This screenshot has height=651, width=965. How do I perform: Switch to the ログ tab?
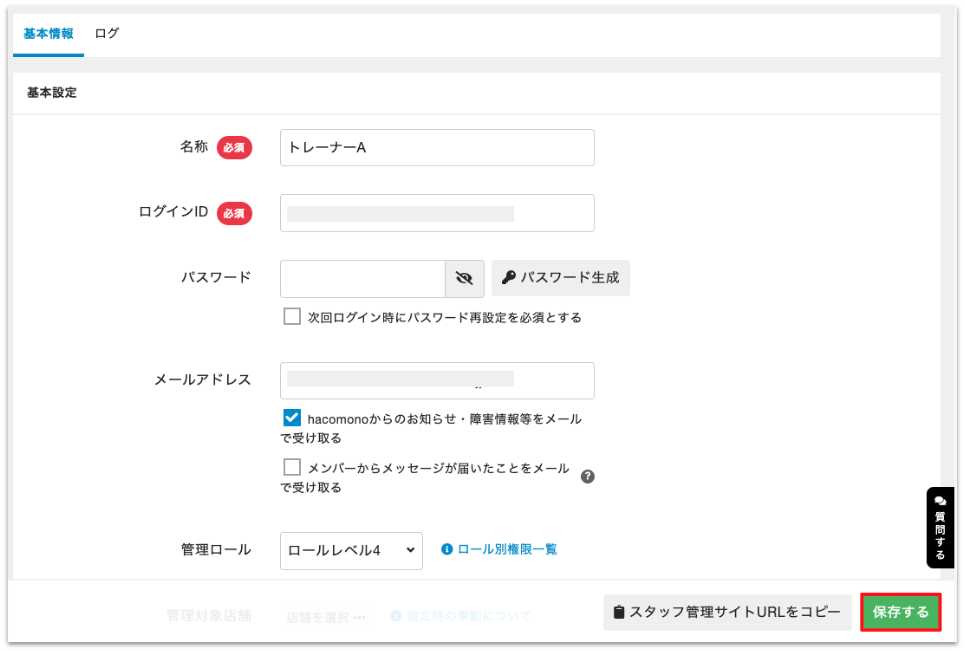(x=107, y=33)
